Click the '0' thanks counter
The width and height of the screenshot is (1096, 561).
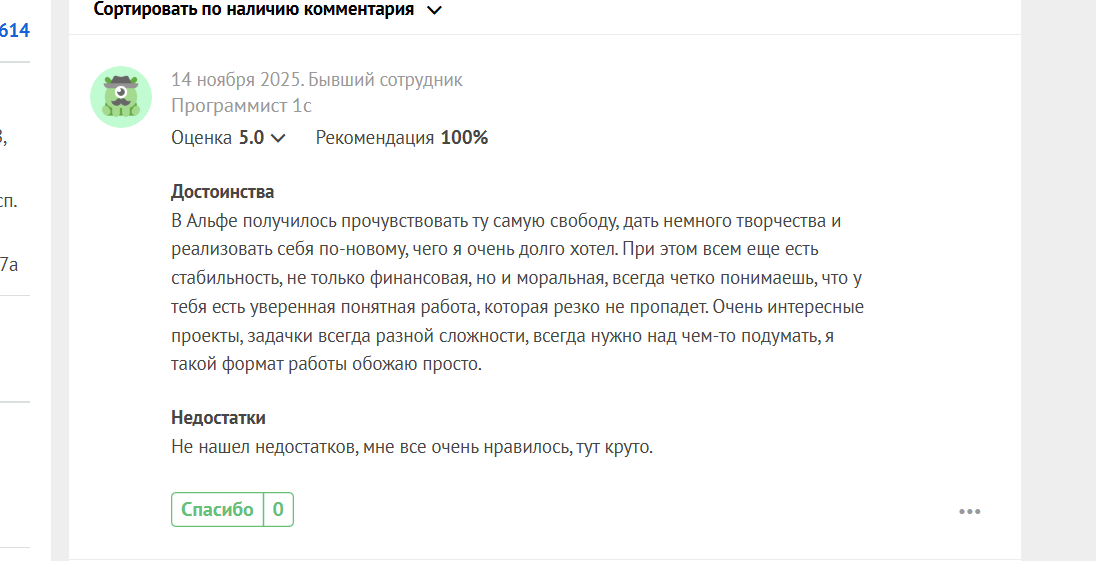278,509
